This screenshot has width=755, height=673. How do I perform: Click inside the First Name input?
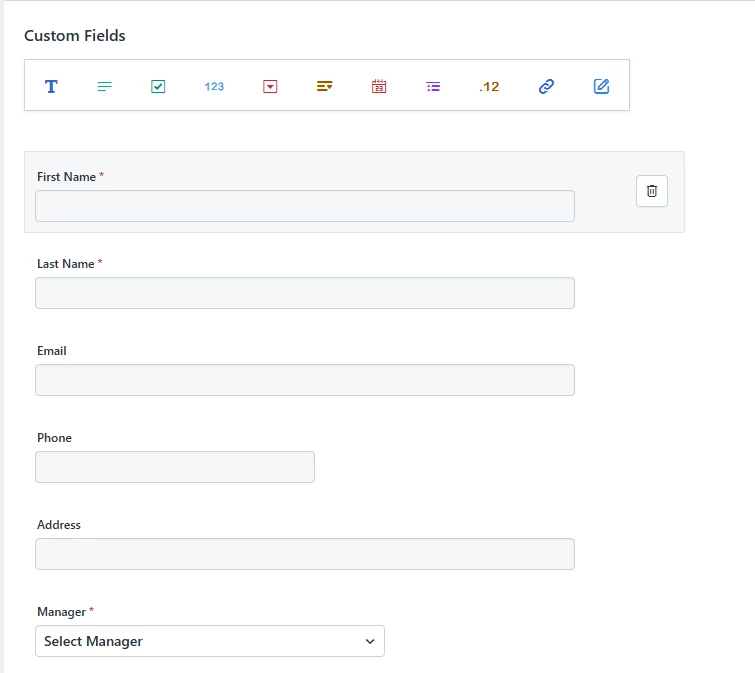pyautogui.click(x=305, y=206)
